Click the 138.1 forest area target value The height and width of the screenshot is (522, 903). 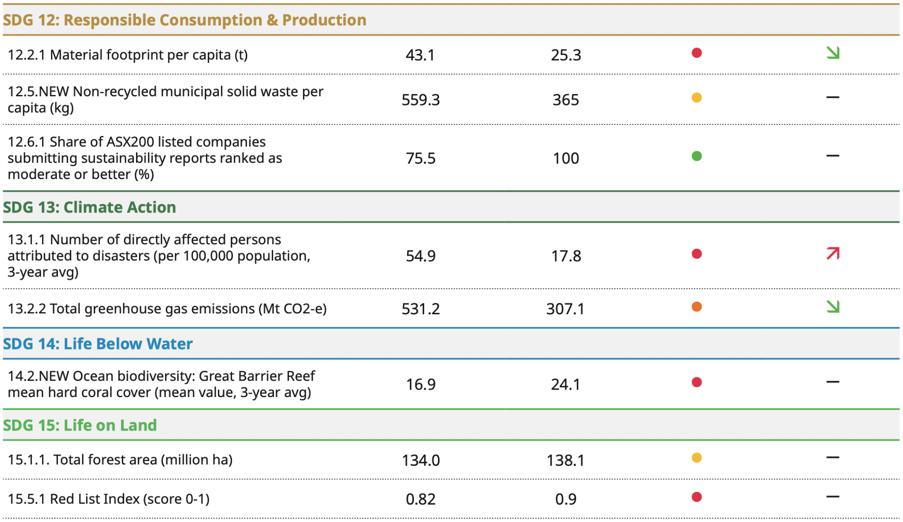pos(566,460)
